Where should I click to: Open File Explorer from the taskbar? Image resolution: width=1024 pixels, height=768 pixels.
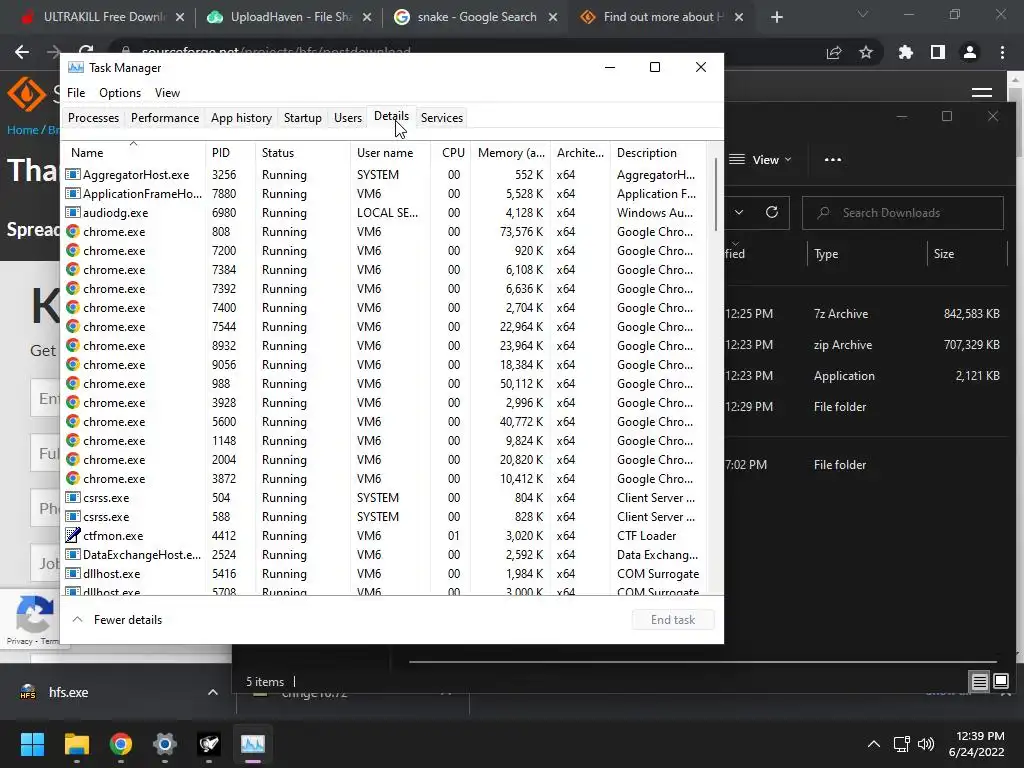76,744
